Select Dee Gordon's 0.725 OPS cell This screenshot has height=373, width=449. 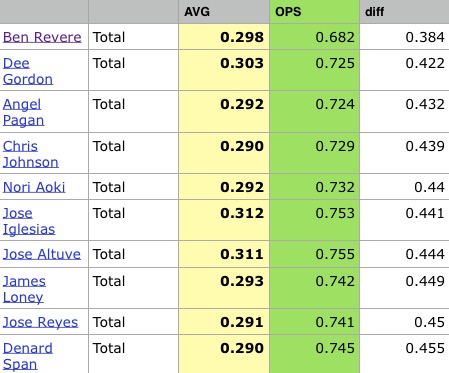pos(314,70)
